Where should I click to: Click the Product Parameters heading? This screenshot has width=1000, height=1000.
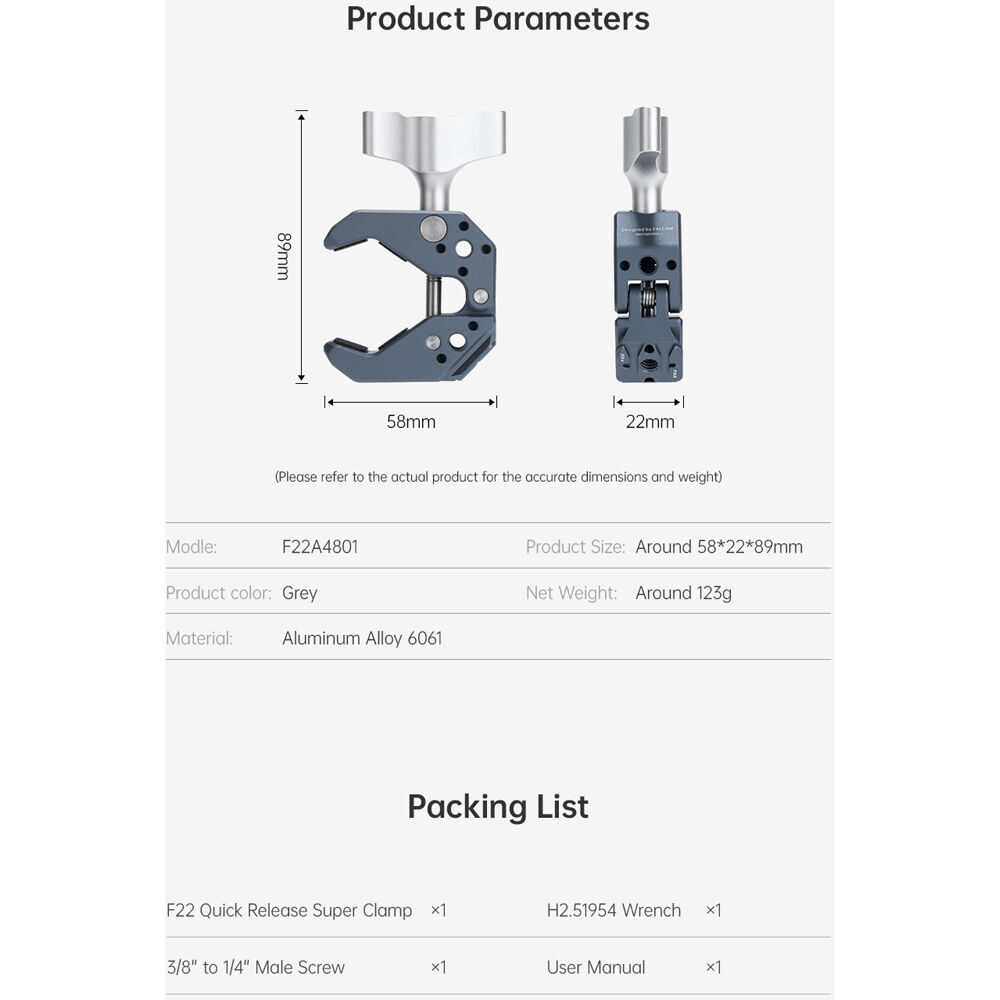498,19
